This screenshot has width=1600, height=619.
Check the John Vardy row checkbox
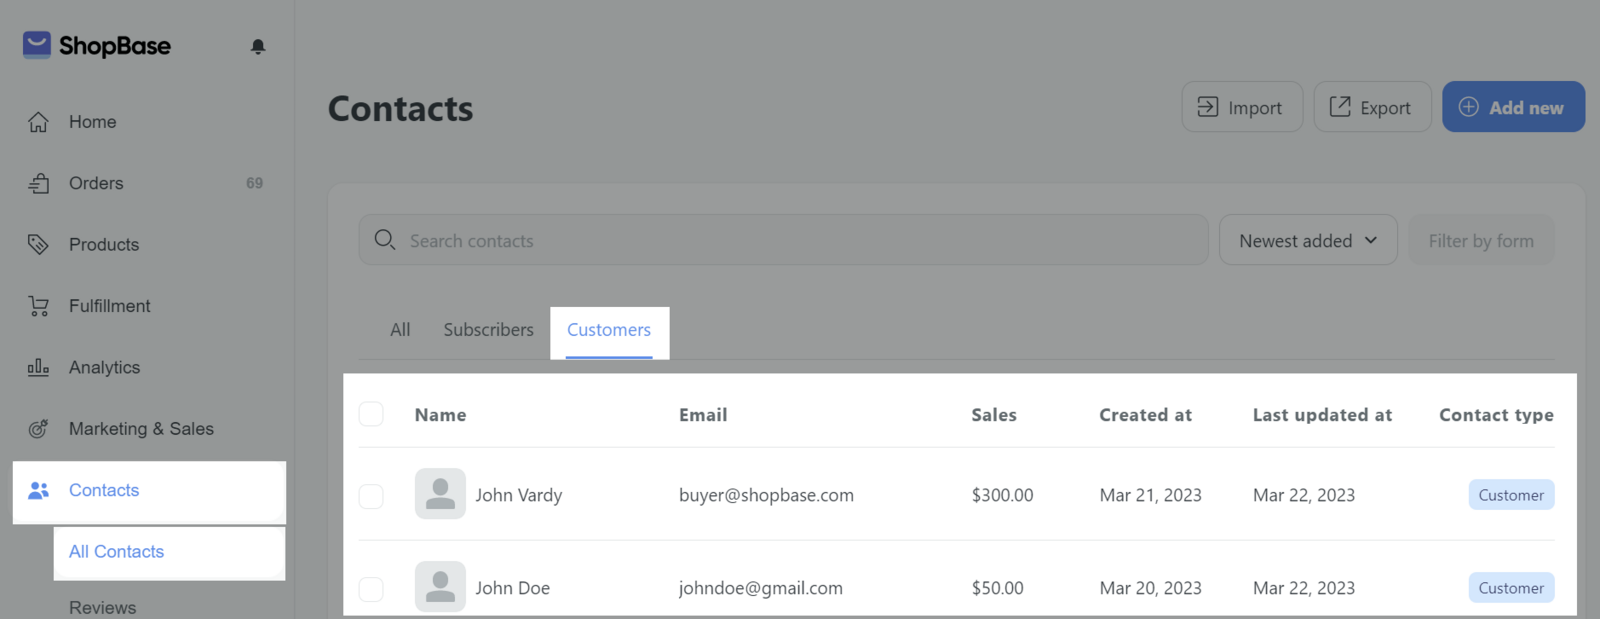tap(371, 496)
